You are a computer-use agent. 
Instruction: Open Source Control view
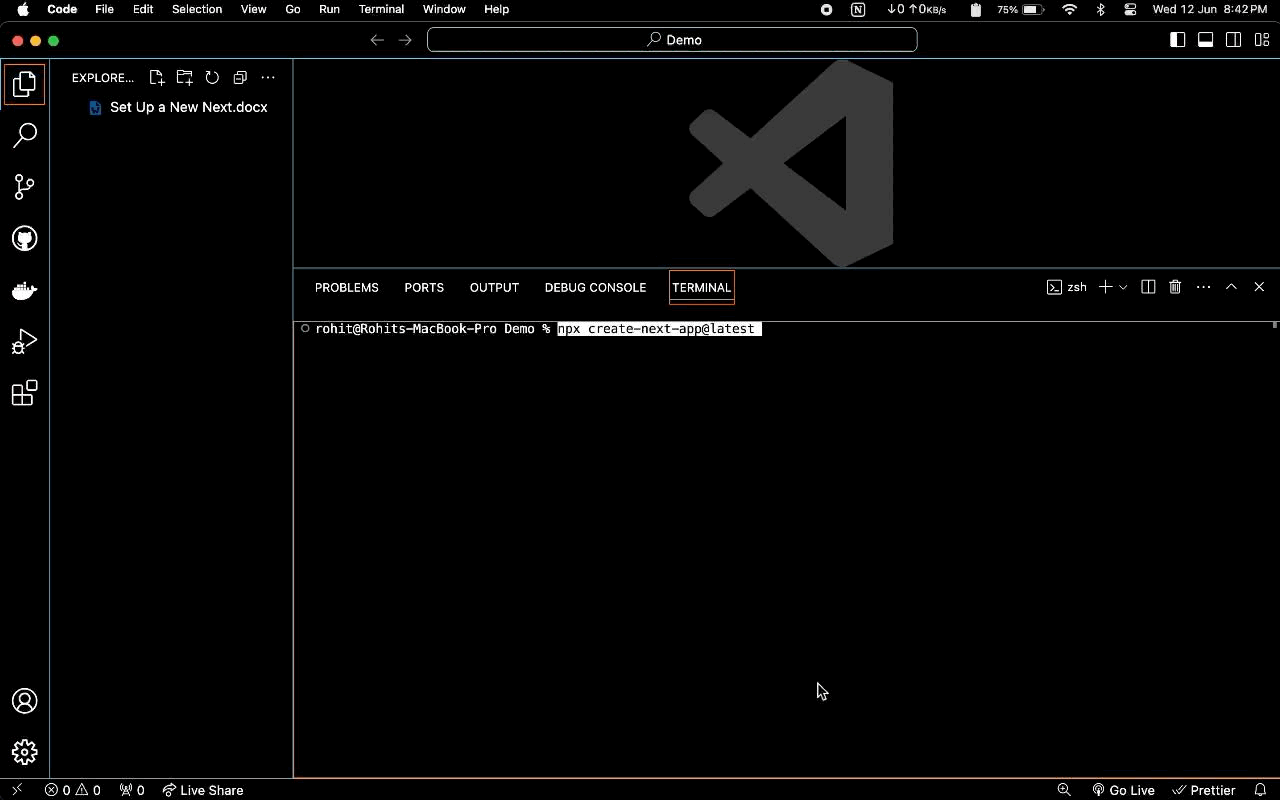coord(24,187)
